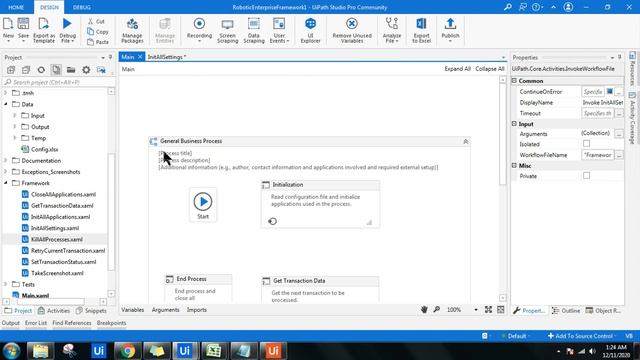Run Debug File
Screen dimensions: 640x360
(67, 30)
